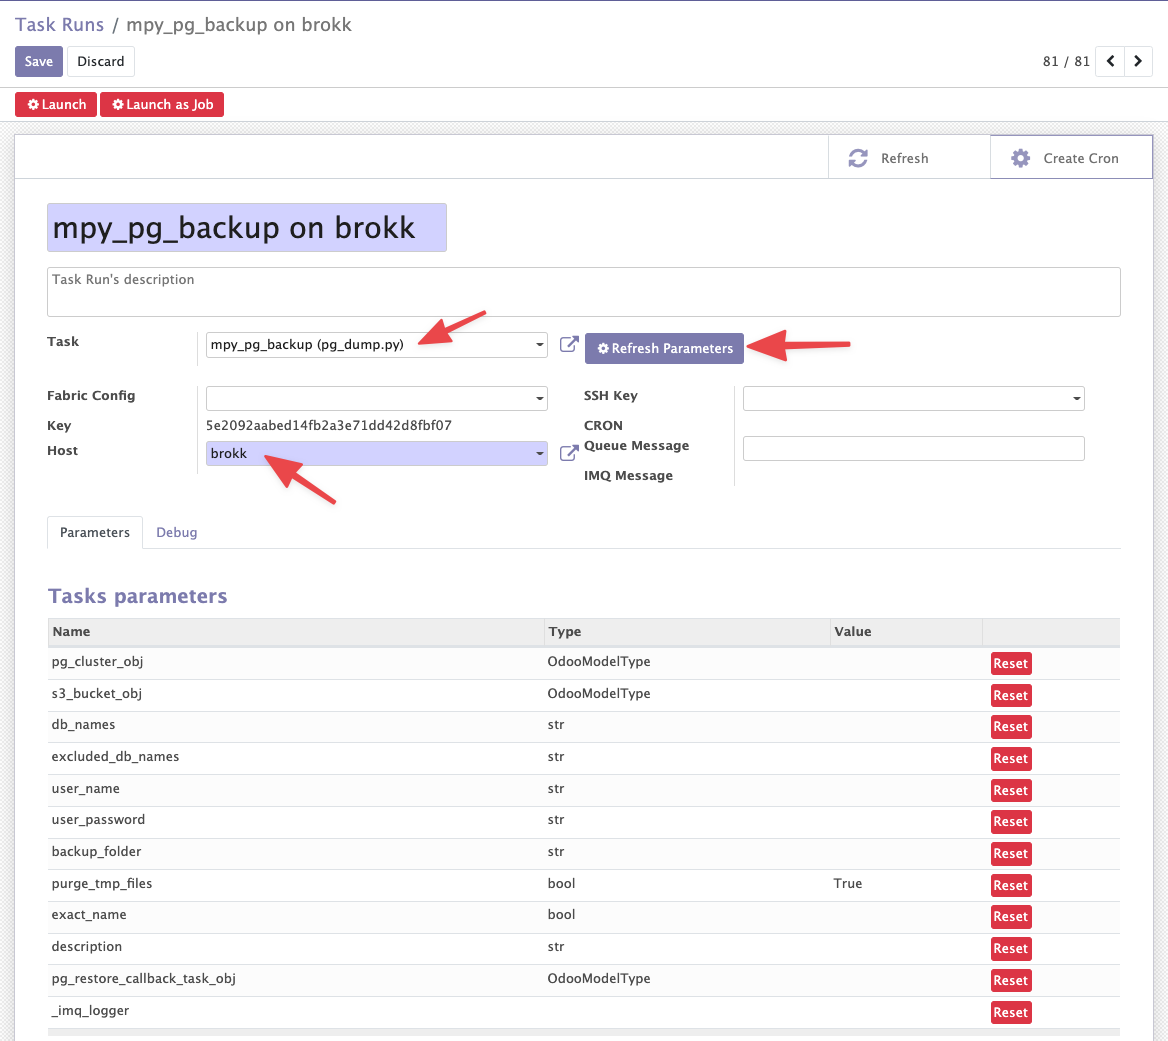The height and width of the screenshot is (1041, 1168).
Task: Go to previous record arrow
Action: [1110, 61]
